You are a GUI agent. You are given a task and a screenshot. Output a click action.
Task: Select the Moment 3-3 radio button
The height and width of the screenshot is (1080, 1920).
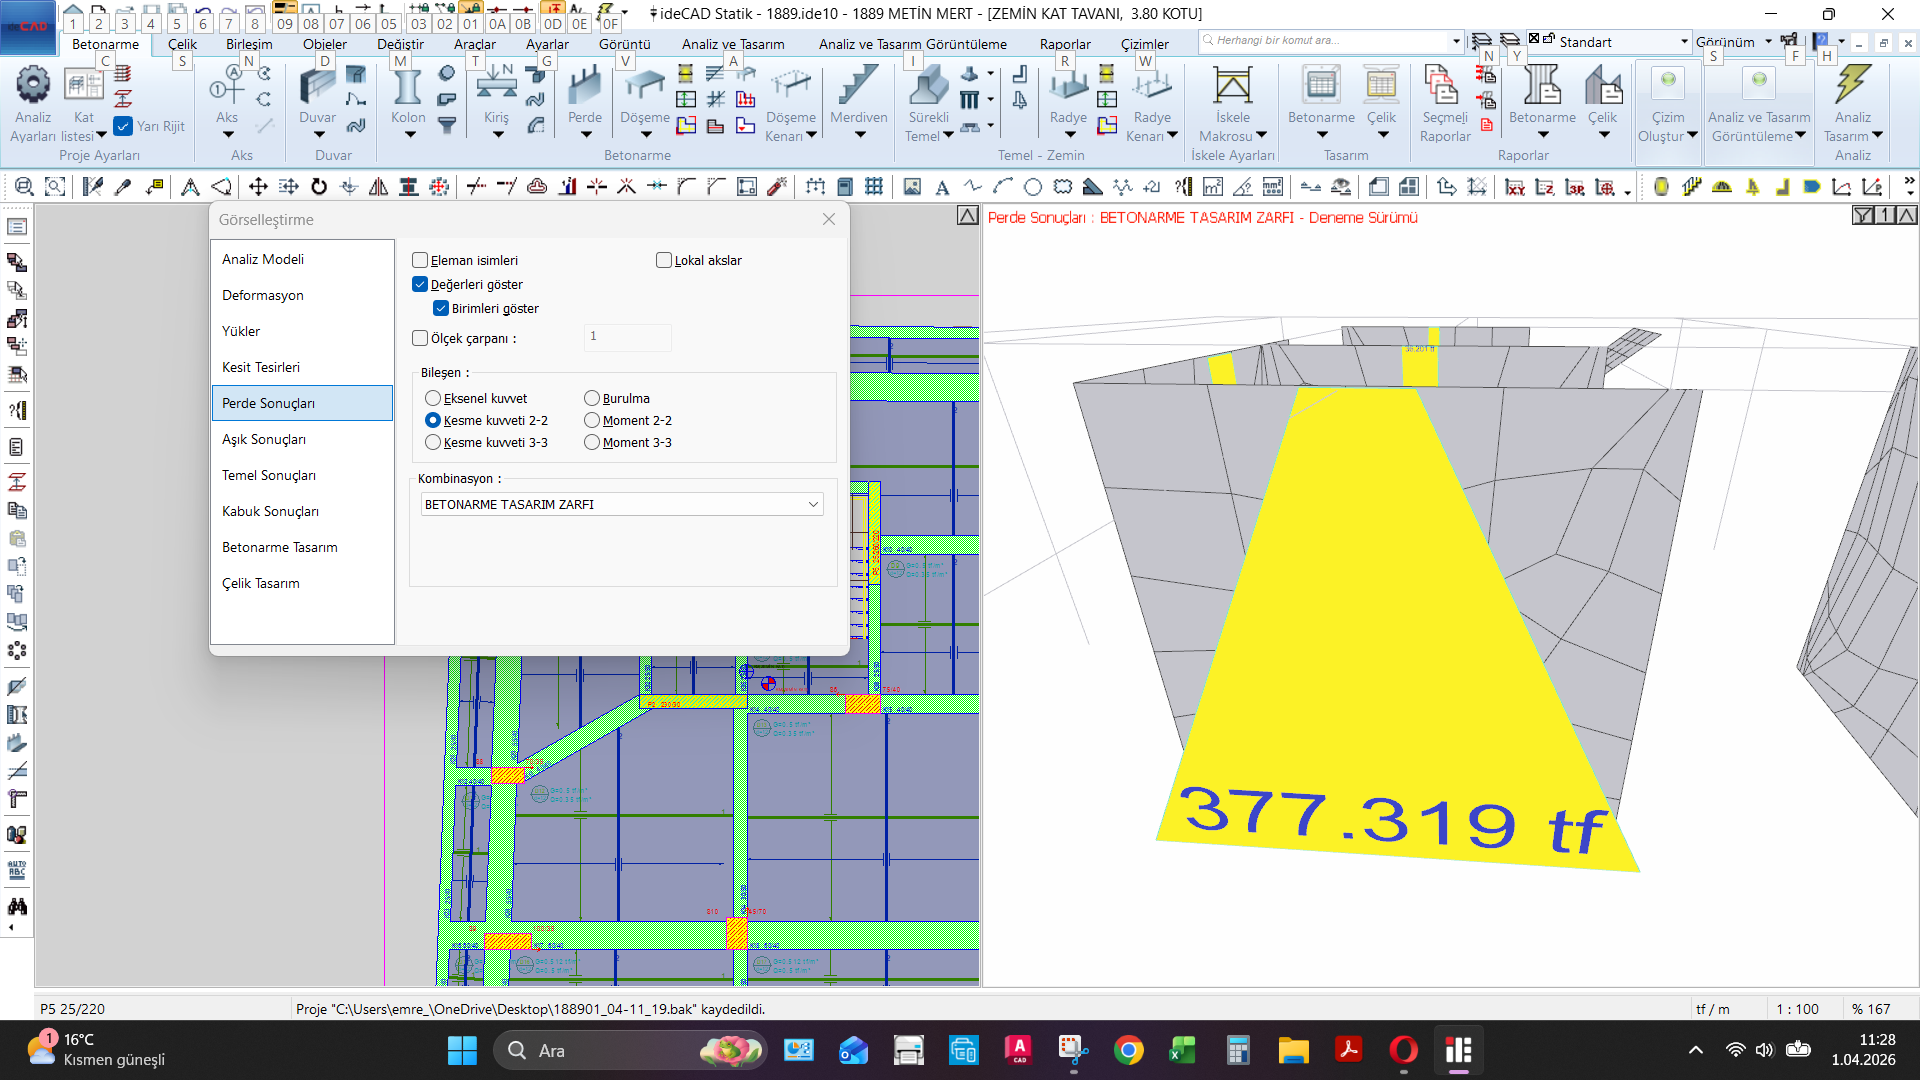tap(592, 442)
